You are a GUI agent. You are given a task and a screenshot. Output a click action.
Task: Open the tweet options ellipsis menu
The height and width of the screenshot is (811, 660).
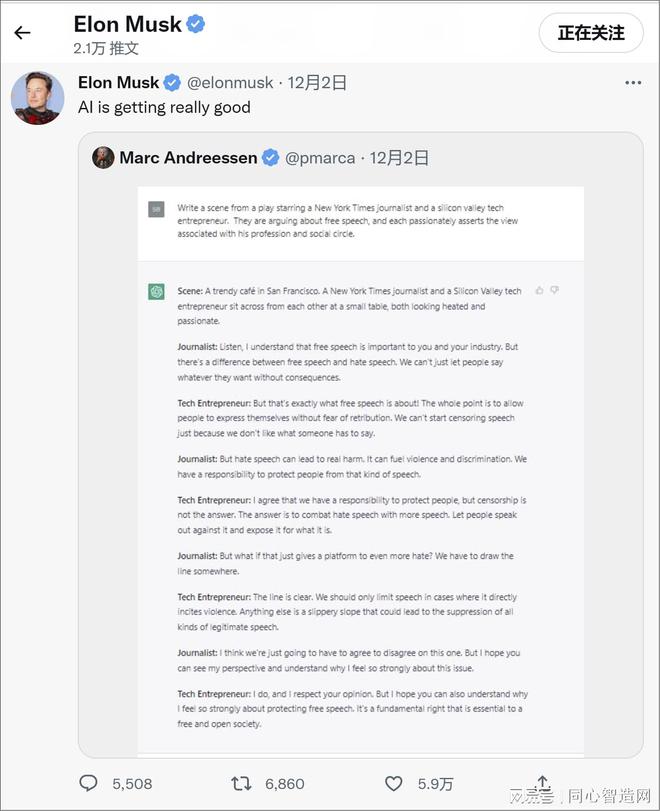tap(633, 83)
